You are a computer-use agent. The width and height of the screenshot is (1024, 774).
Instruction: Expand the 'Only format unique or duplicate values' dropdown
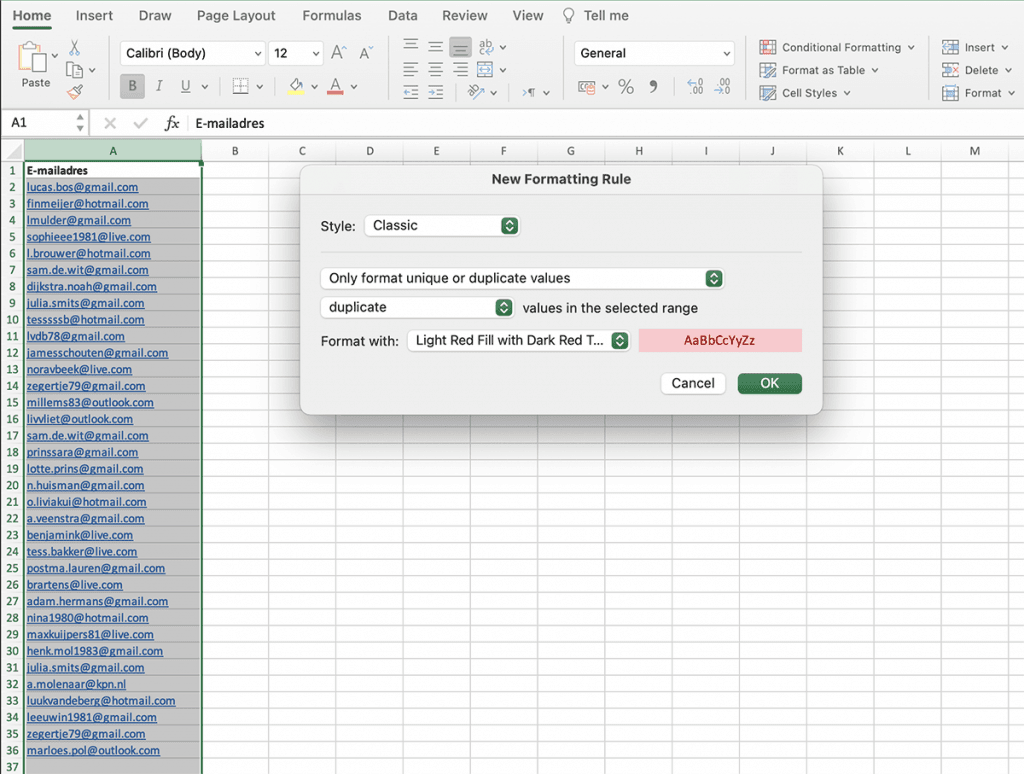[521, 278]
